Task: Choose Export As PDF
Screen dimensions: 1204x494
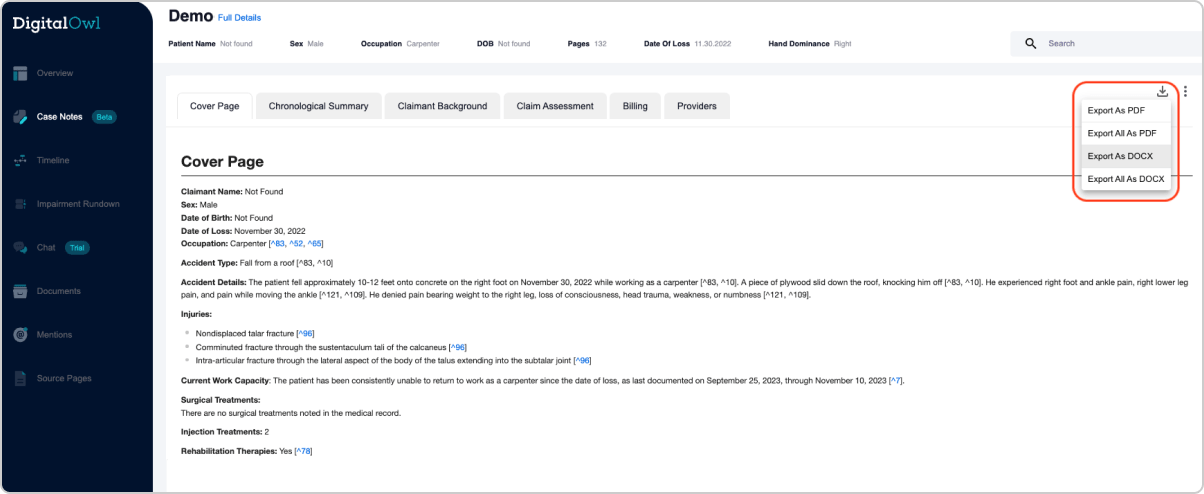Action: (1126, 110)
